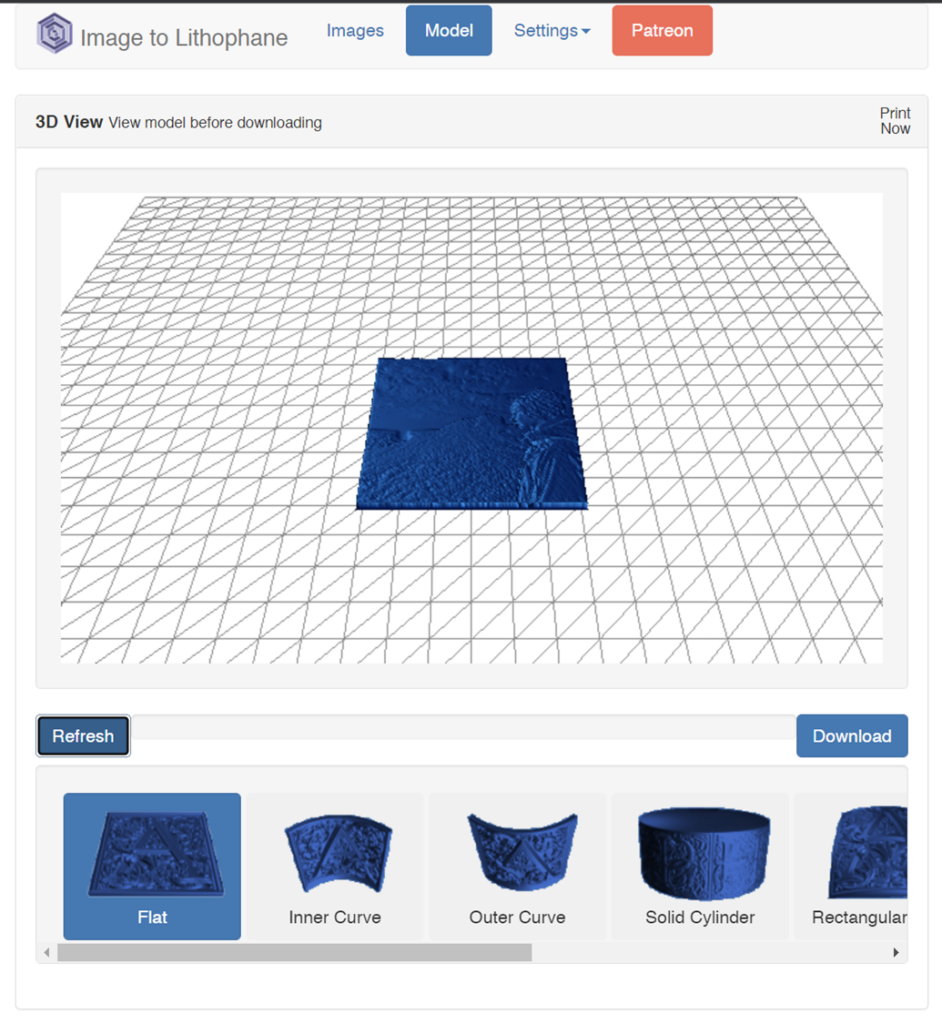Click the Image to Lithophane title
The width and height of the screenshot is (942, 1024).
coord(184,37)
